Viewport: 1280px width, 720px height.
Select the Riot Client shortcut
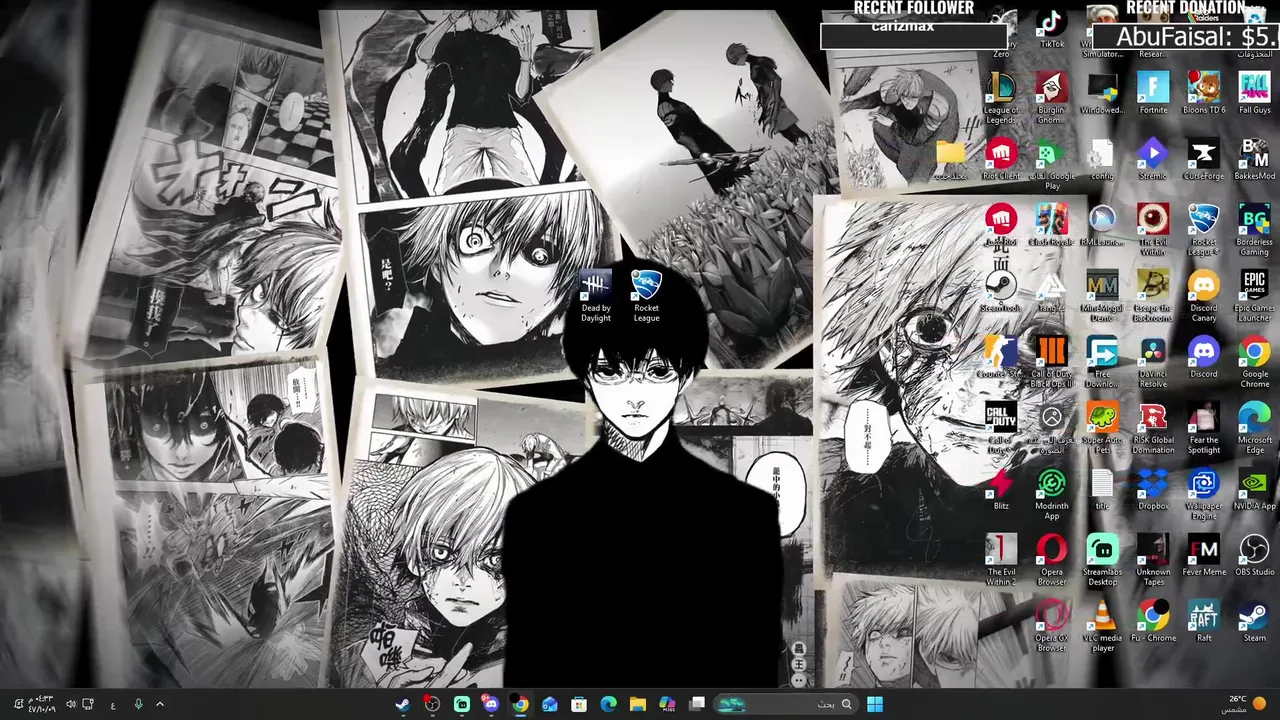click(x=1001, y=158)
